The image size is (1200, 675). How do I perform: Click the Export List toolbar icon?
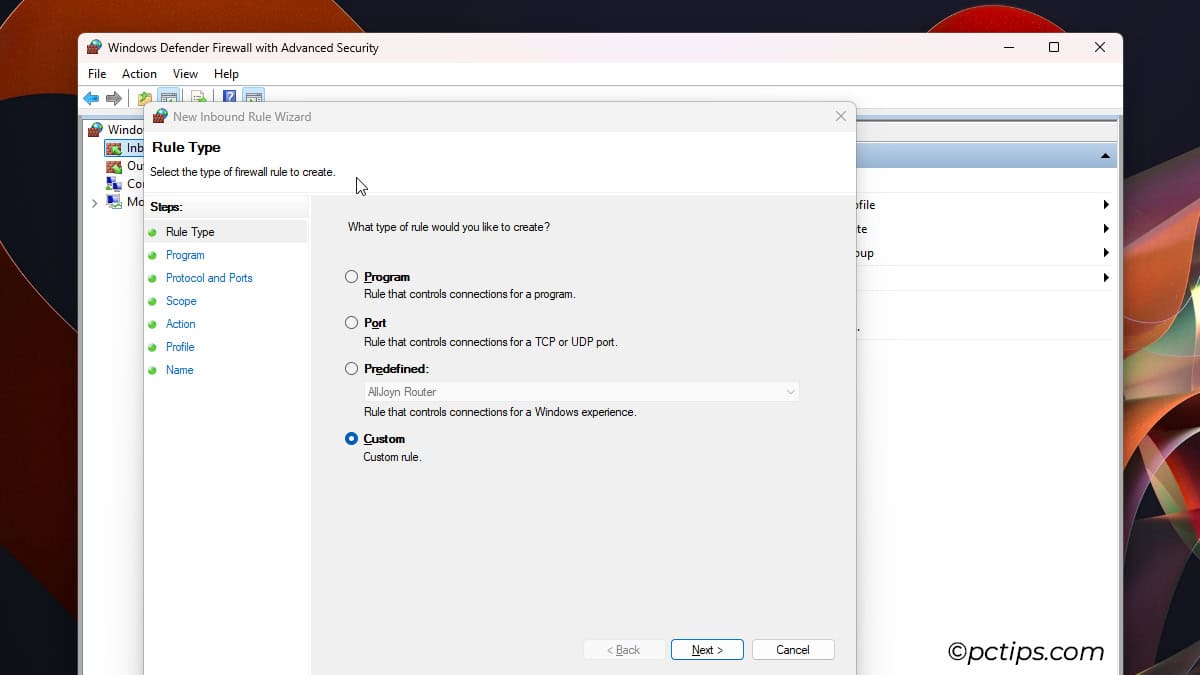198,96
